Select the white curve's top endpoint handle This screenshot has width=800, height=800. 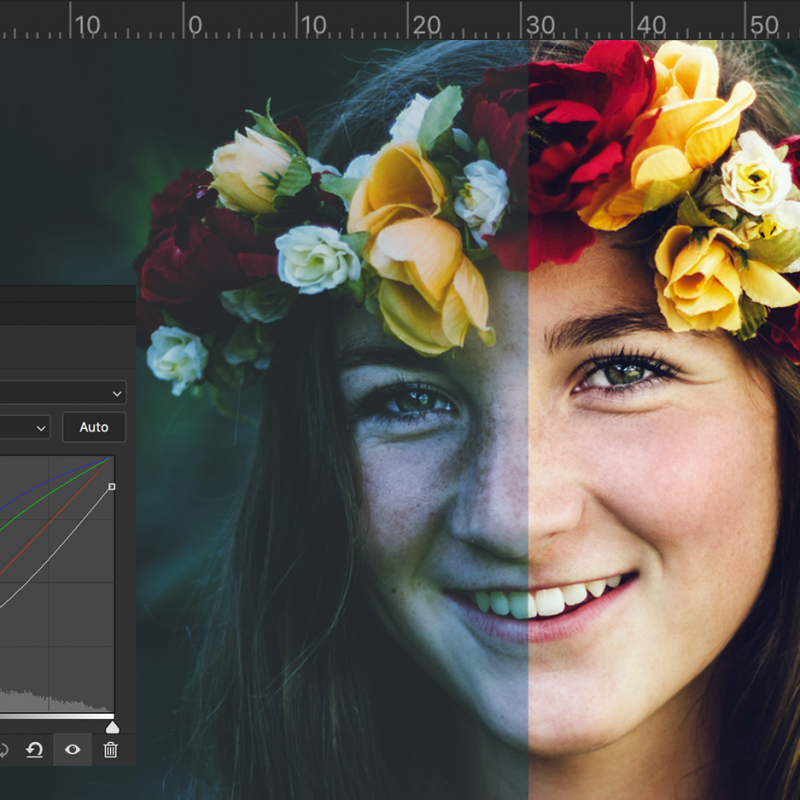[x=111, y=487]
